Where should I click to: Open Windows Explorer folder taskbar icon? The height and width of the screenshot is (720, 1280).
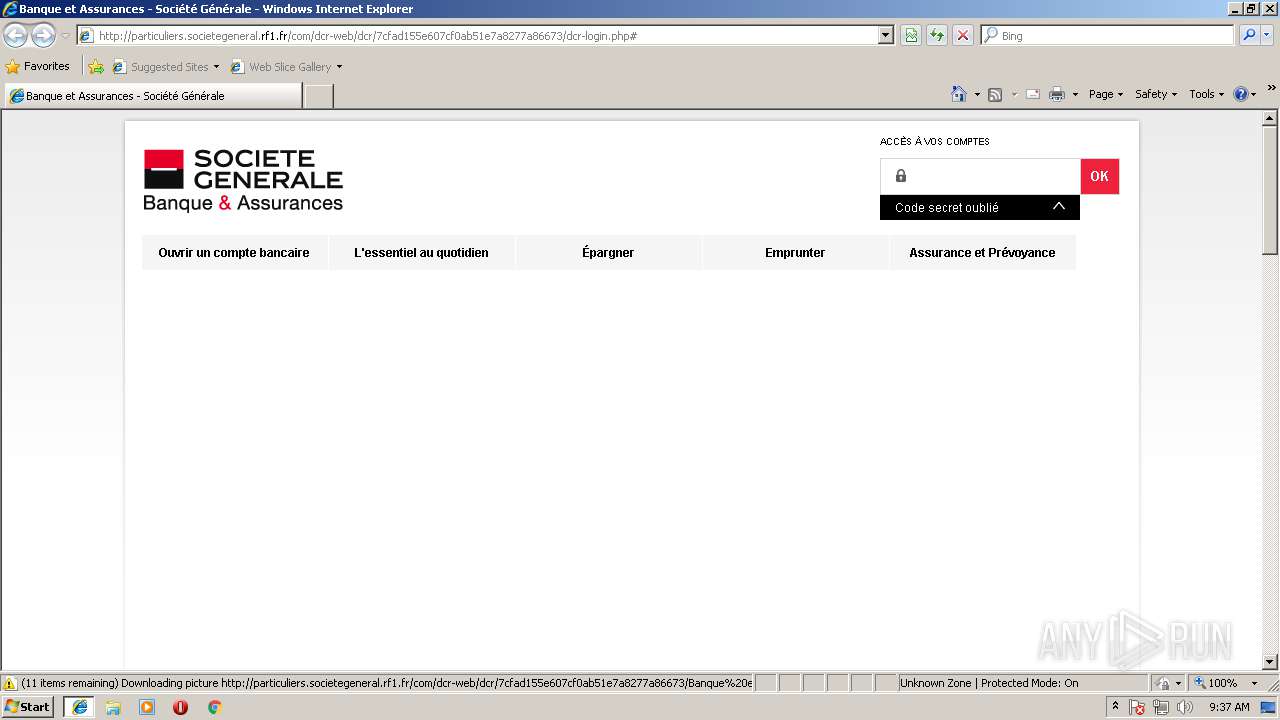[x=113, y=707]
